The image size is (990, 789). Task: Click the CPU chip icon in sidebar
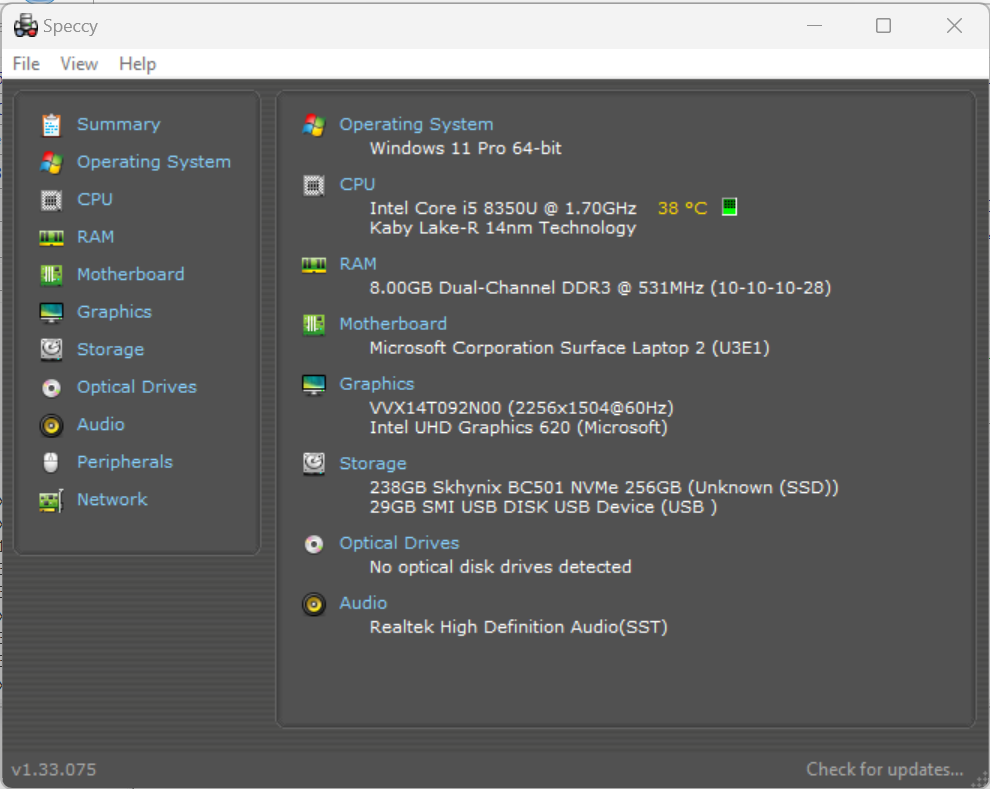pos(51,200)
